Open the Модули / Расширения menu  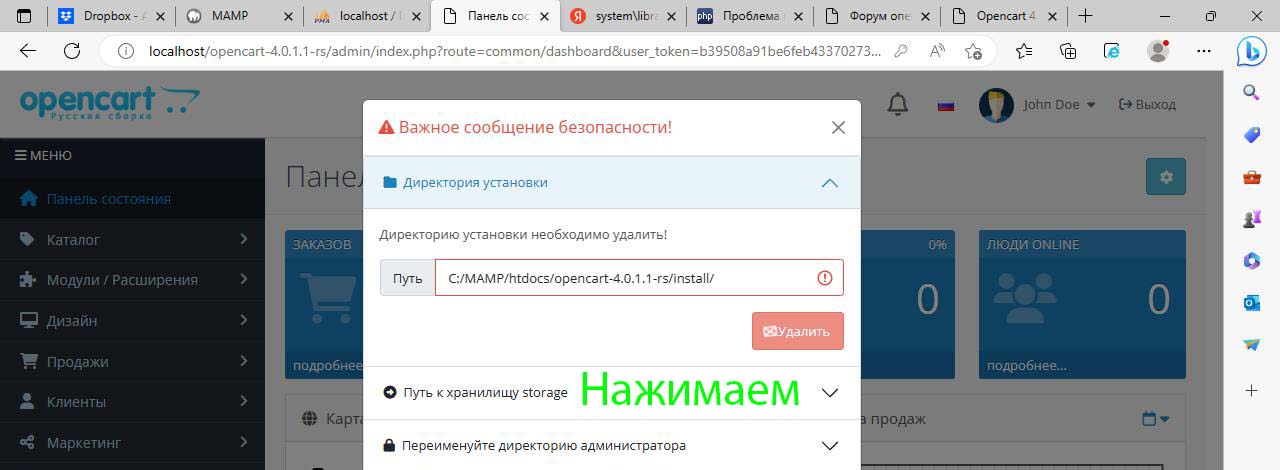132,280
